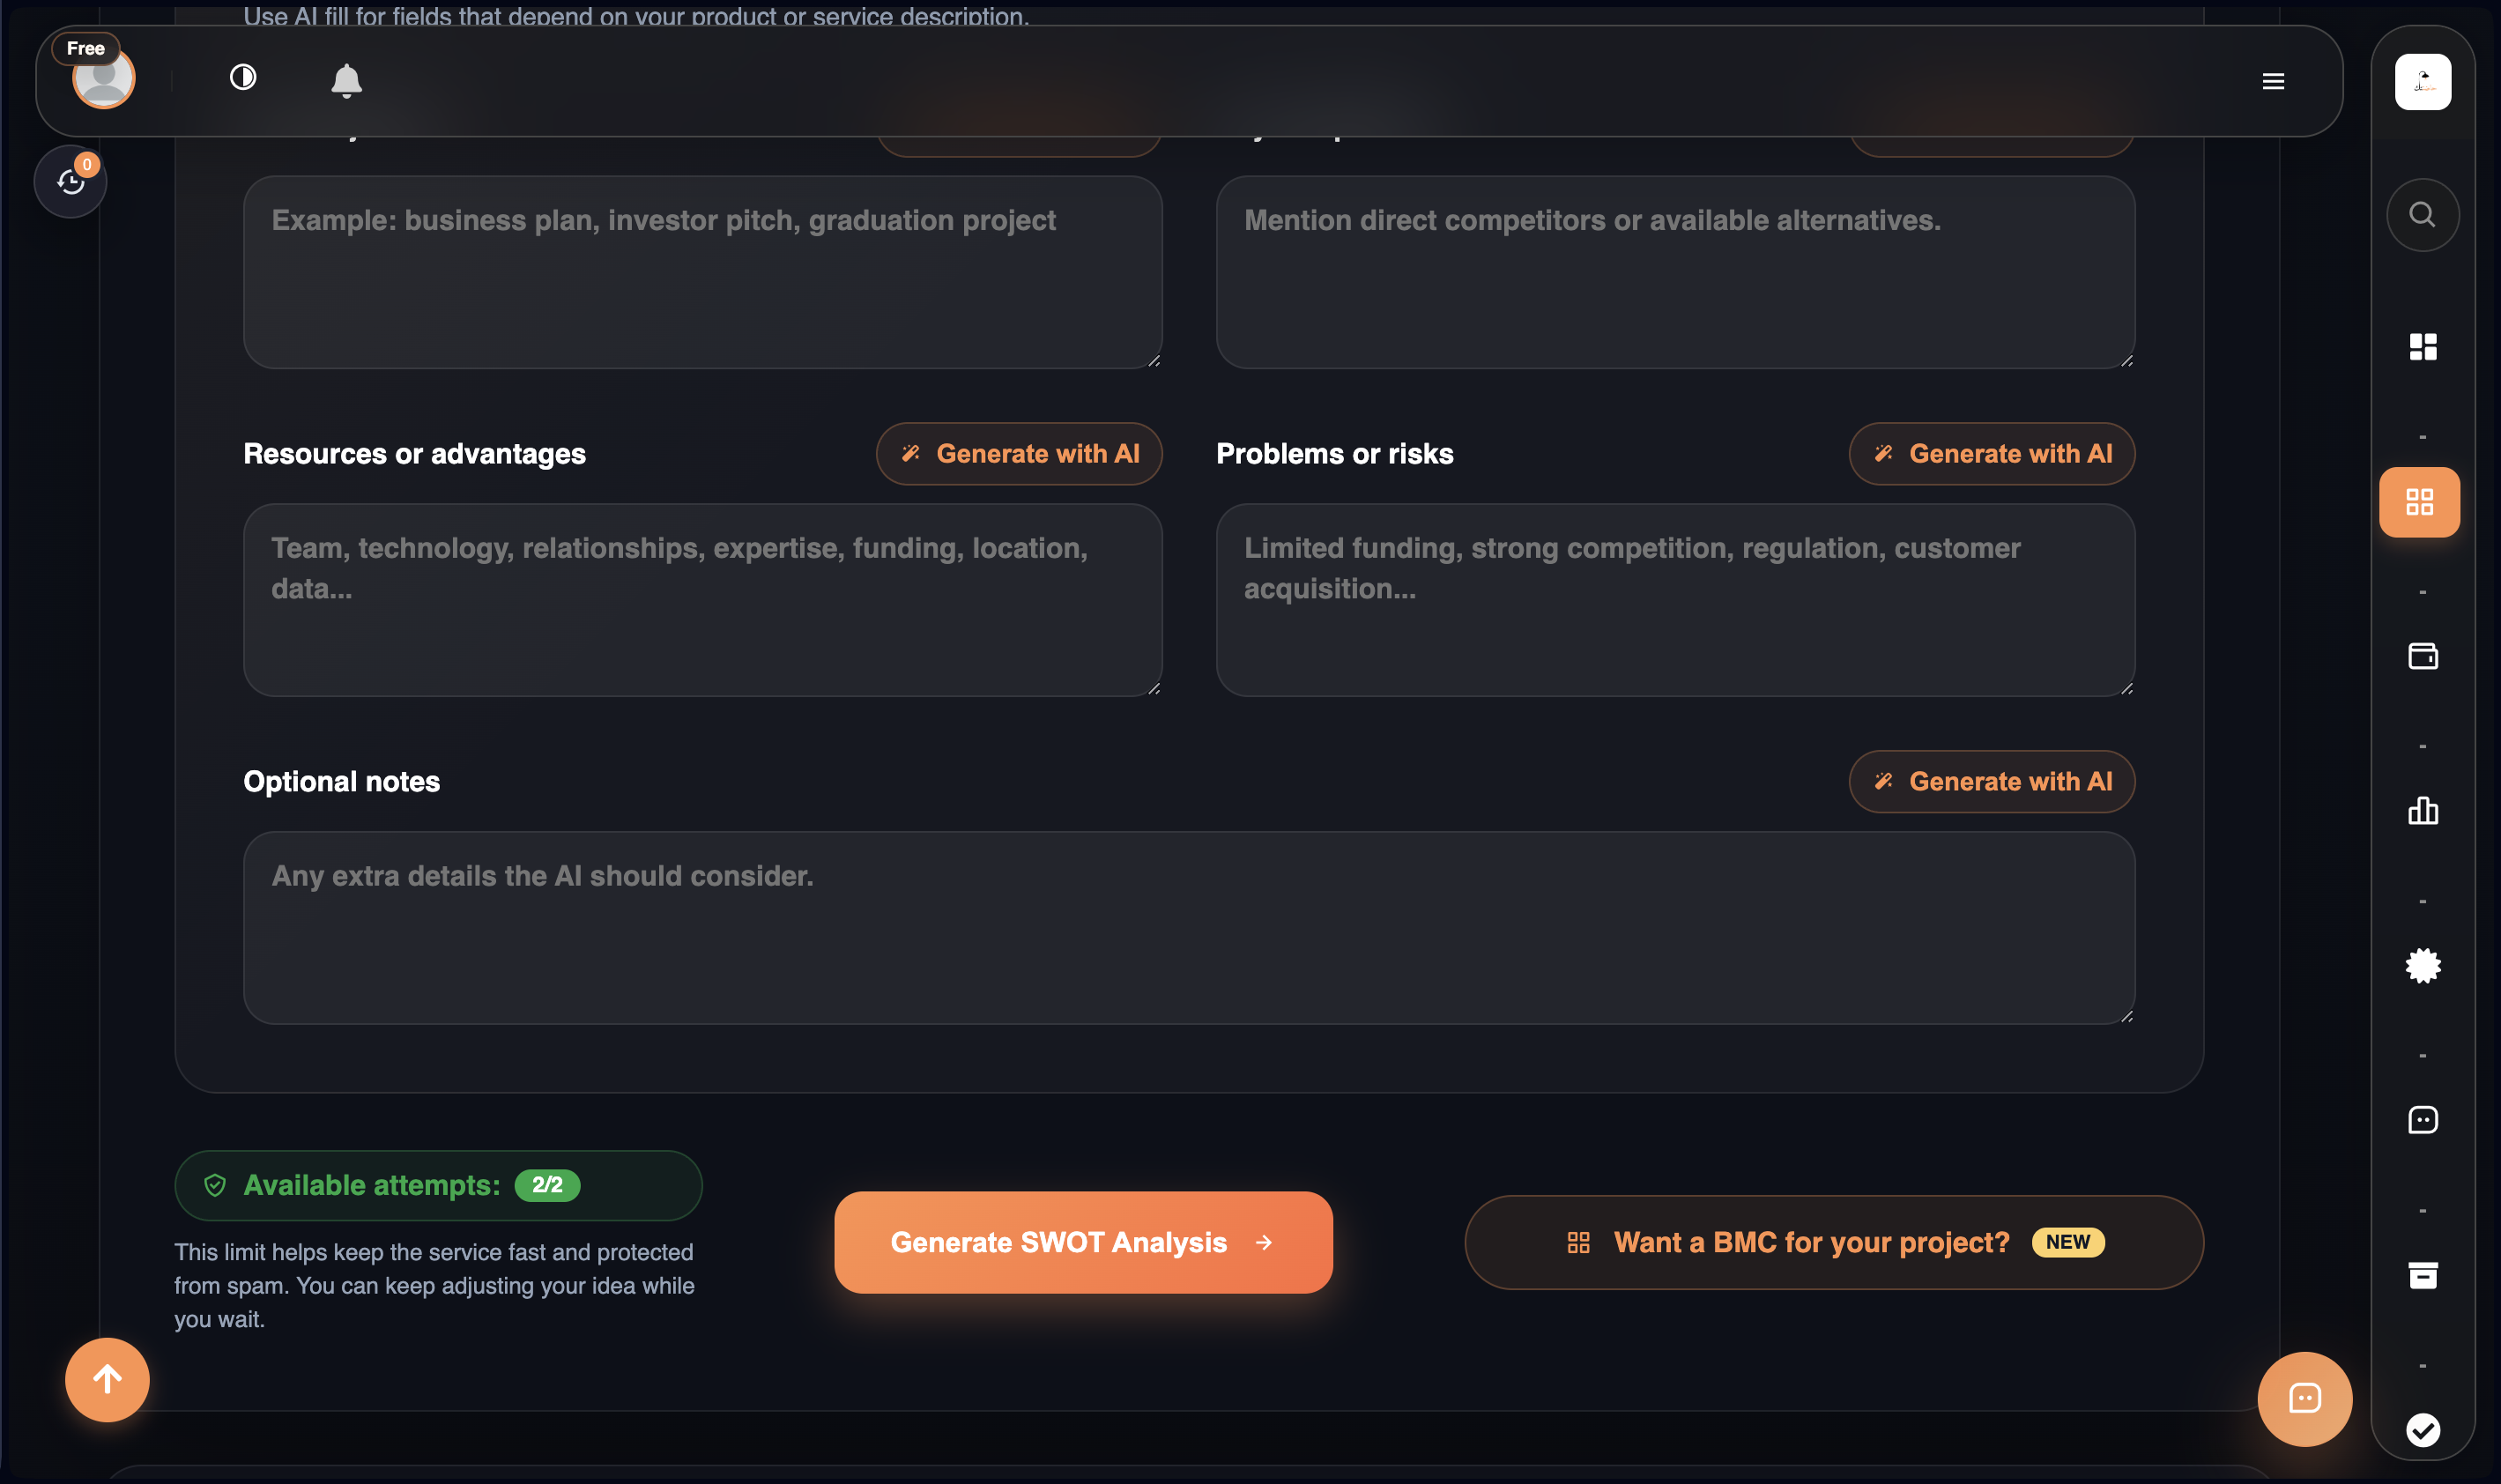Open the Want a BMC for your project link
2501x1484 pixels.
(x=1833, y=1242)
